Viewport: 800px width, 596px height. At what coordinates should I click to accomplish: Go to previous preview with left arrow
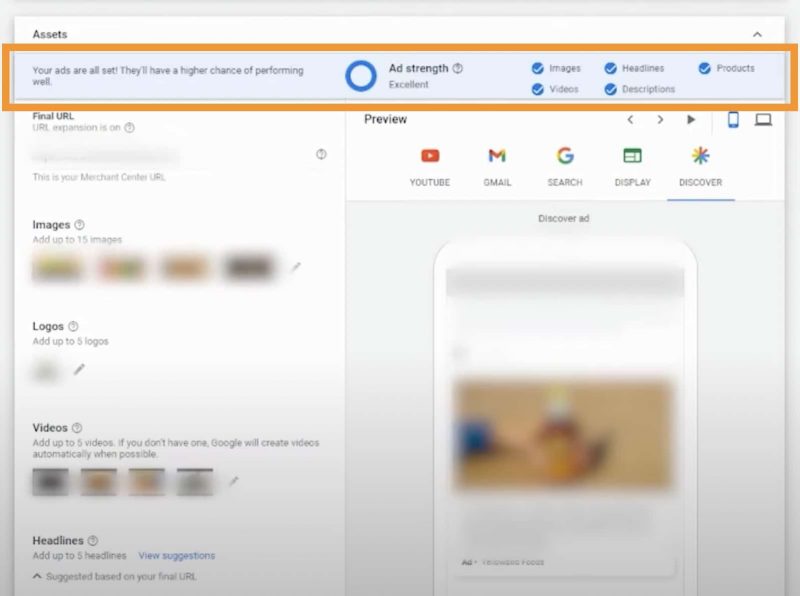(x=630, y=120)
